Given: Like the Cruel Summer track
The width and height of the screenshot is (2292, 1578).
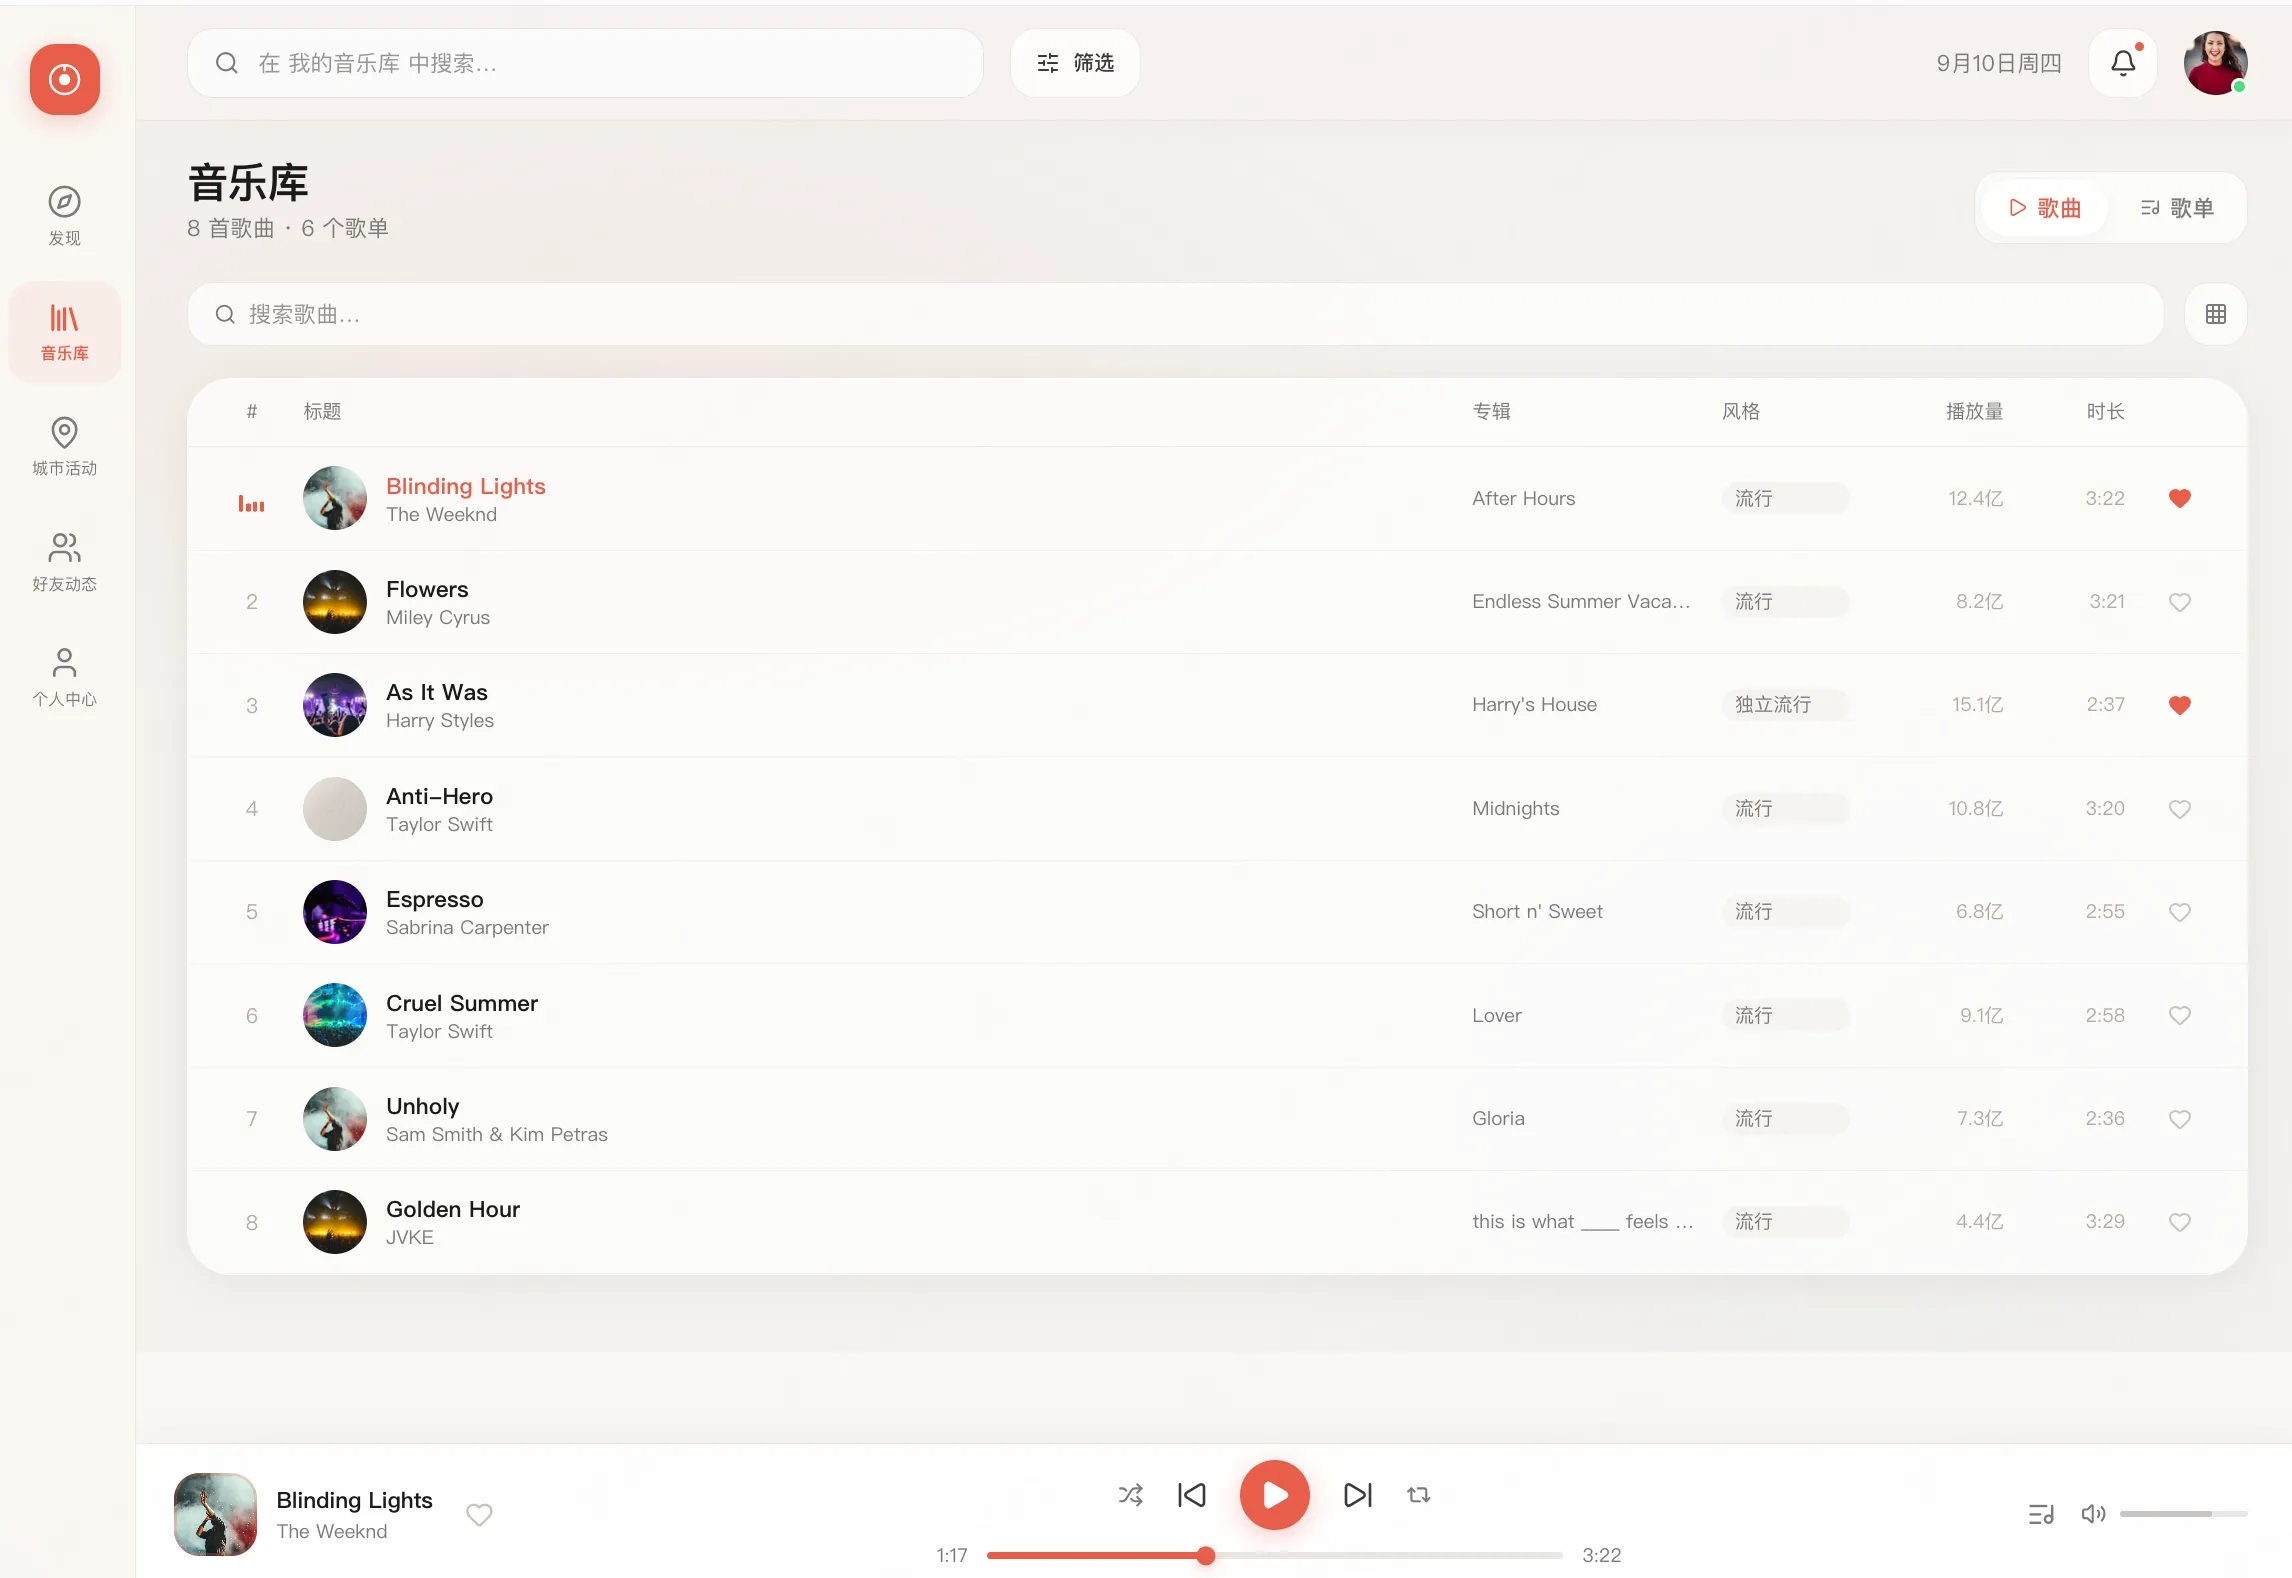Looking at the screenshot, I should click(x=2180, y=1015).
